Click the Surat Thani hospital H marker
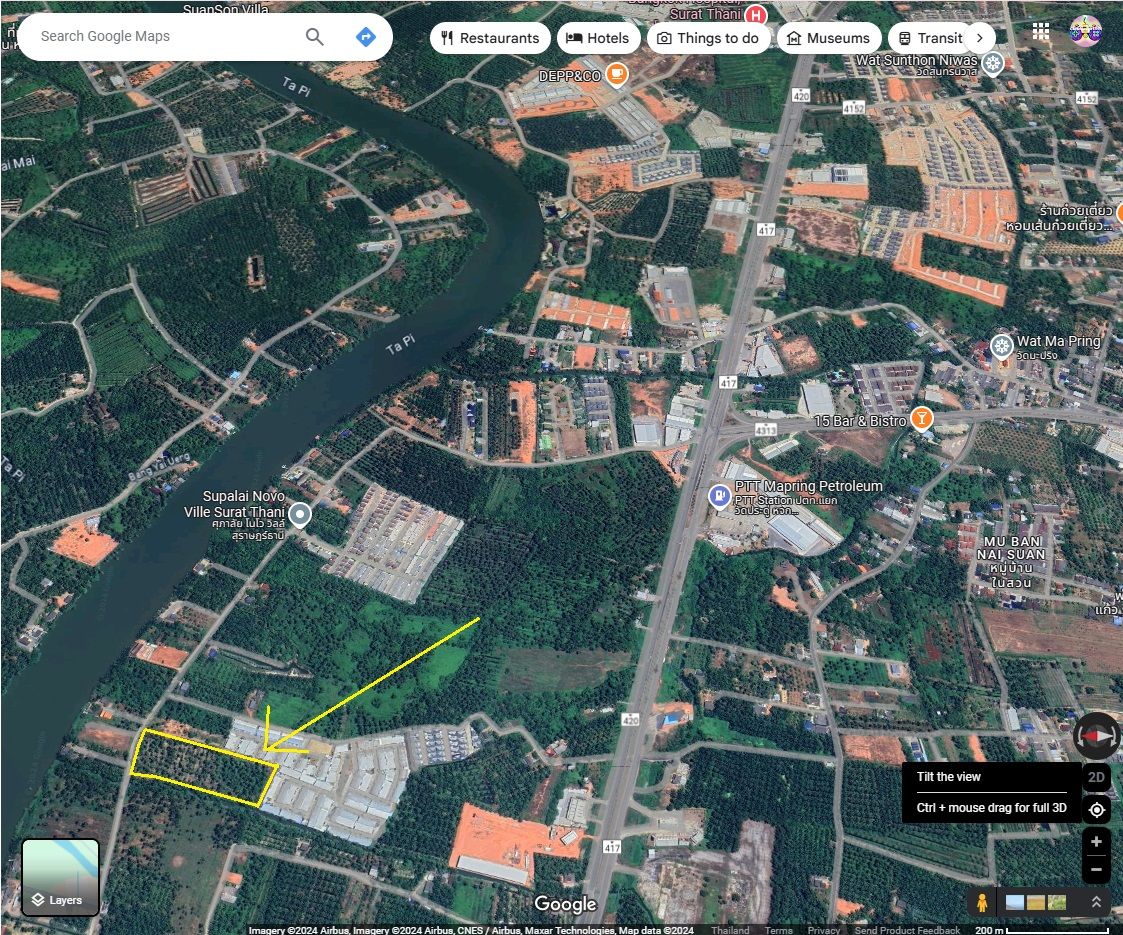The width and height of the screenshot is (1123, 935). [x=756, y=14]
